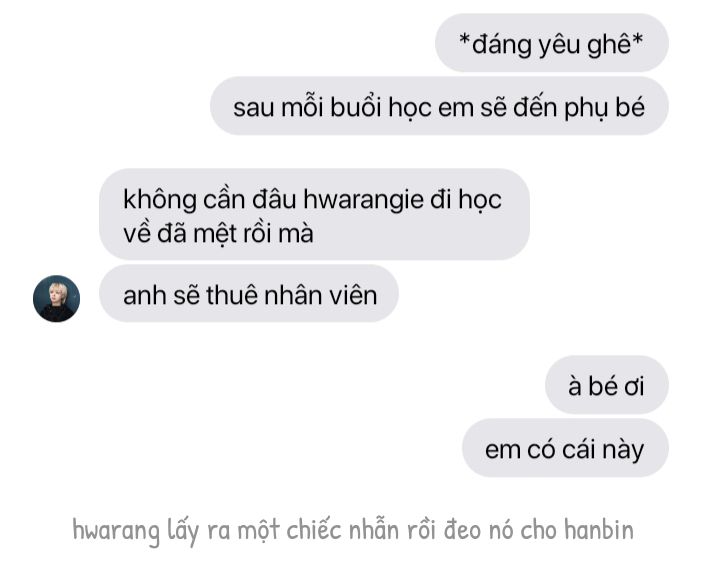Select the 'không cần đâu hwarangie' message bubble
Viewport: 720px width, 576px height.
315,214
